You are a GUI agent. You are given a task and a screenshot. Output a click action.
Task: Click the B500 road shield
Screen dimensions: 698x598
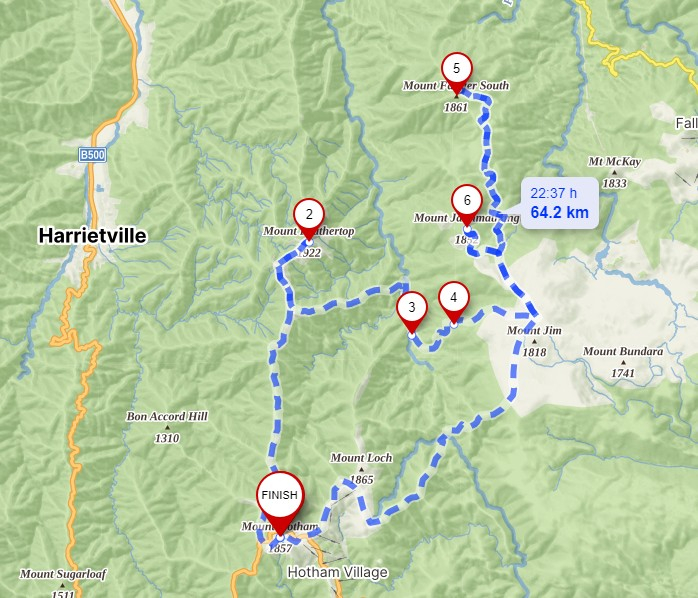pos(93,155)
